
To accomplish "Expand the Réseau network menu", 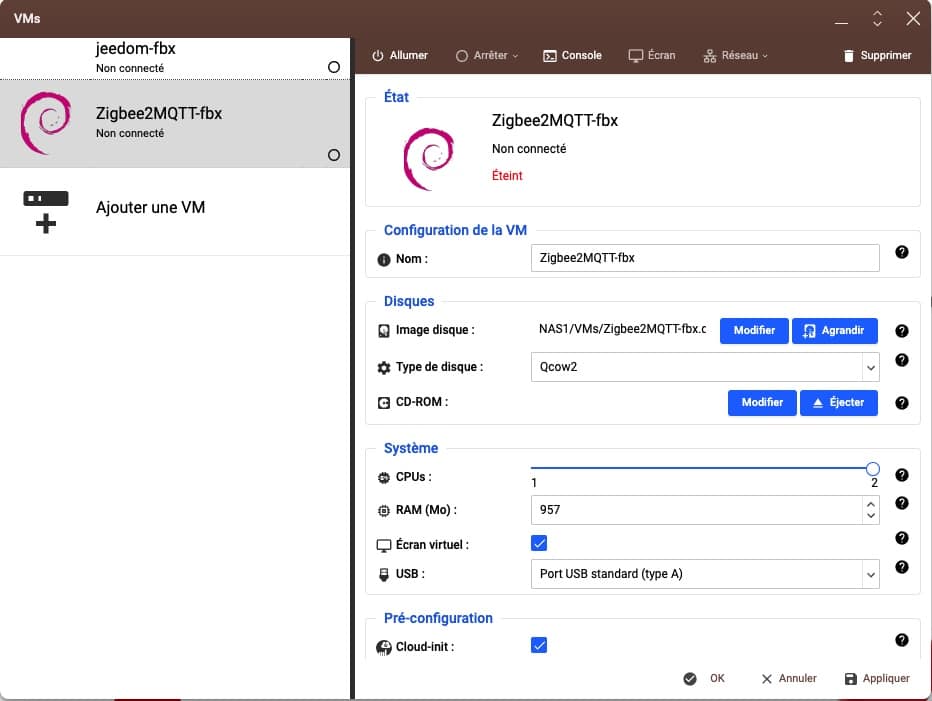I will point(735,55).
